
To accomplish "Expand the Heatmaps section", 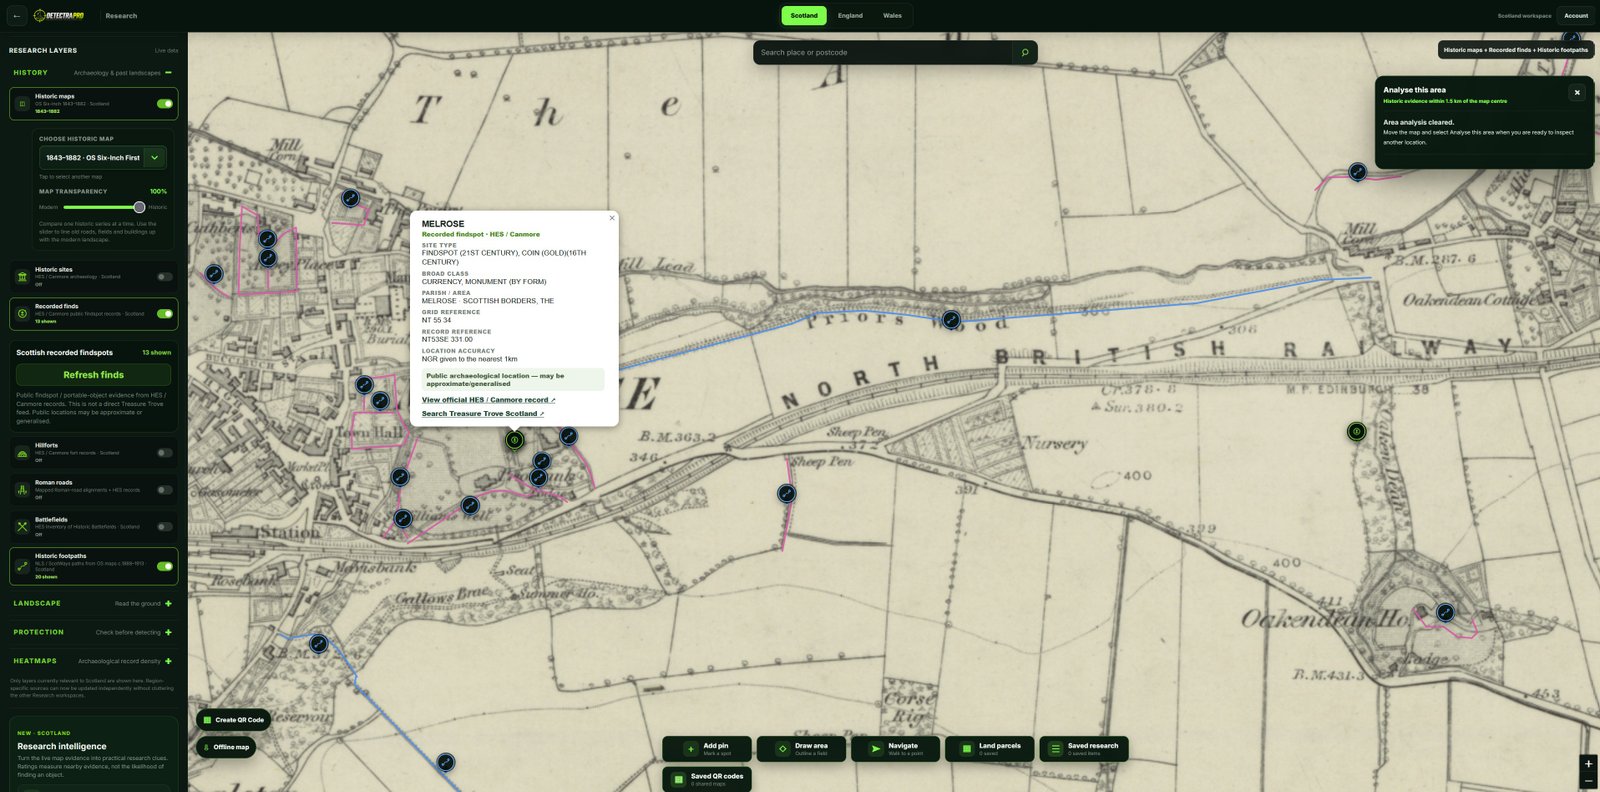I will pyautogui.click(x=168, y=661).
